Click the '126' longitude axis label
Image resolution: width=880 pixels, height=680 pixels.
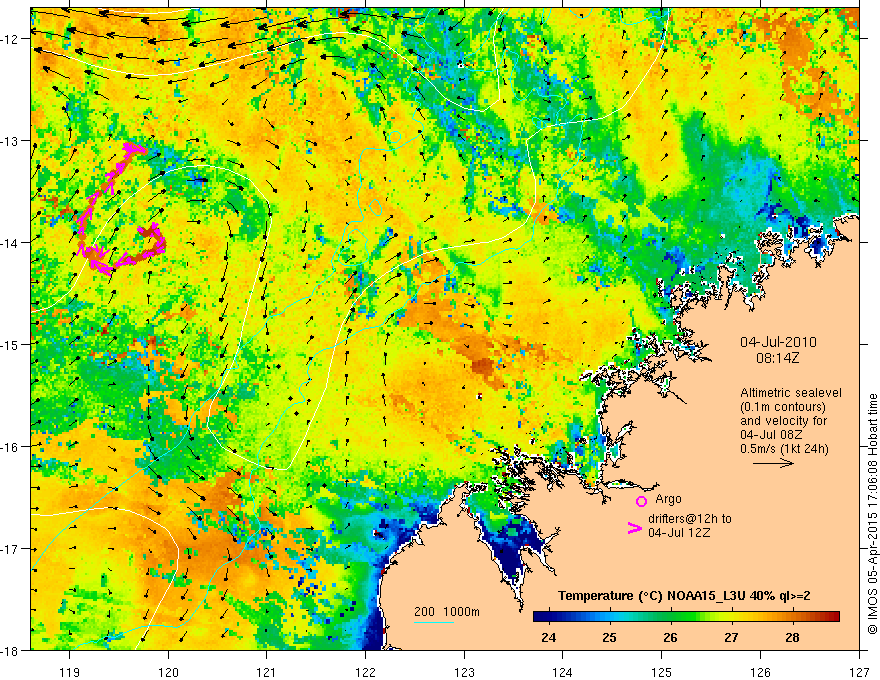pos(760,672)
